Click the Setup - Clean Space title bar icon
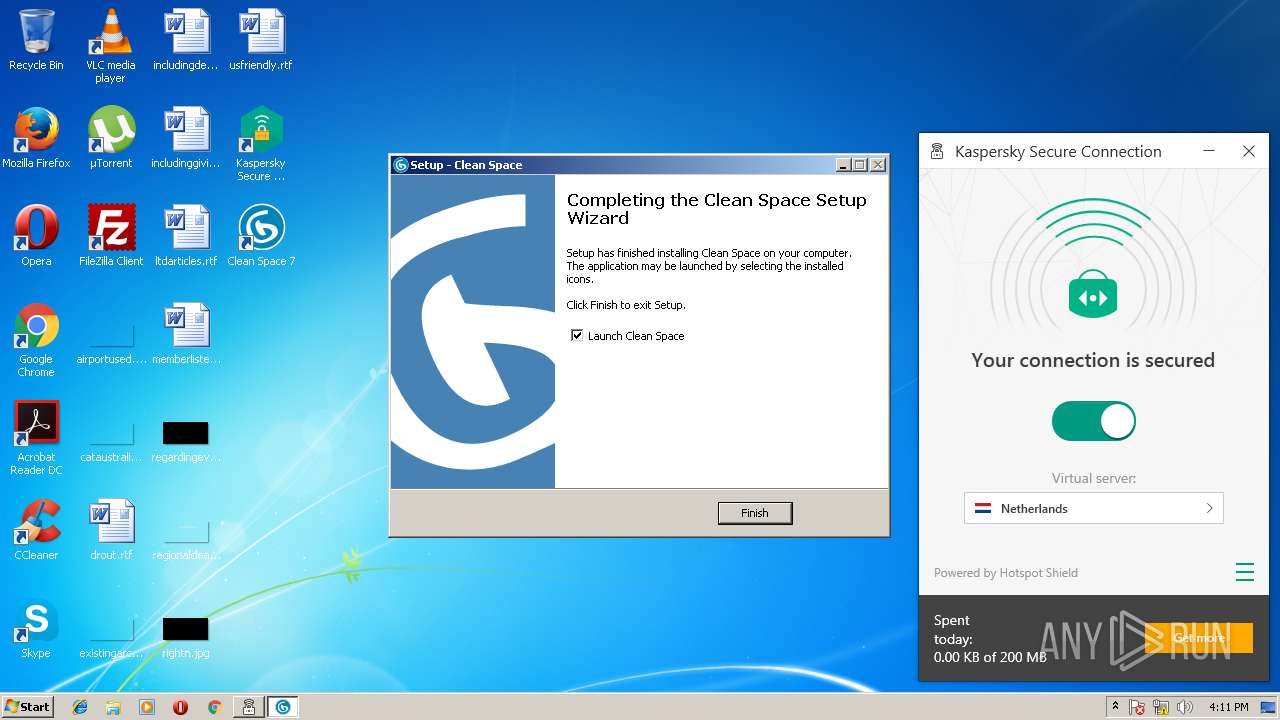1280x720 pixels. (401, 165)
